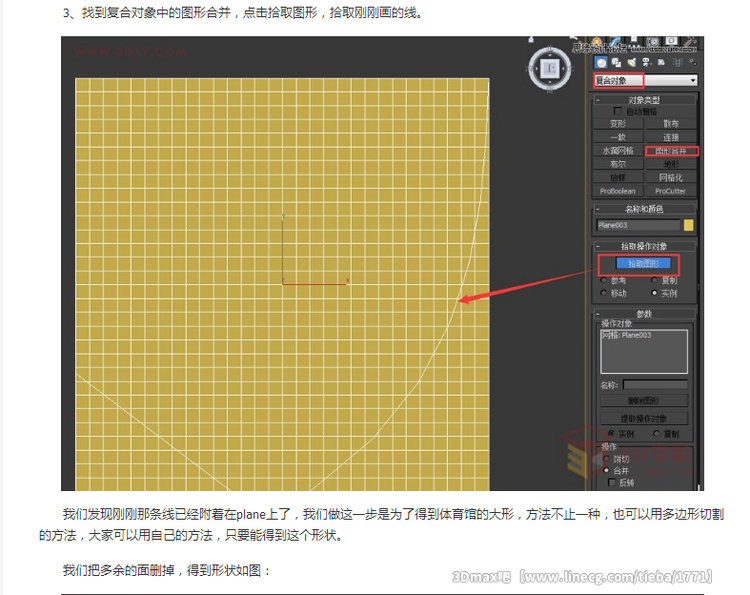The width and height of the screenshot is (750, 595).
Task: Click the 放样 button
Action: tap(618, 177)
